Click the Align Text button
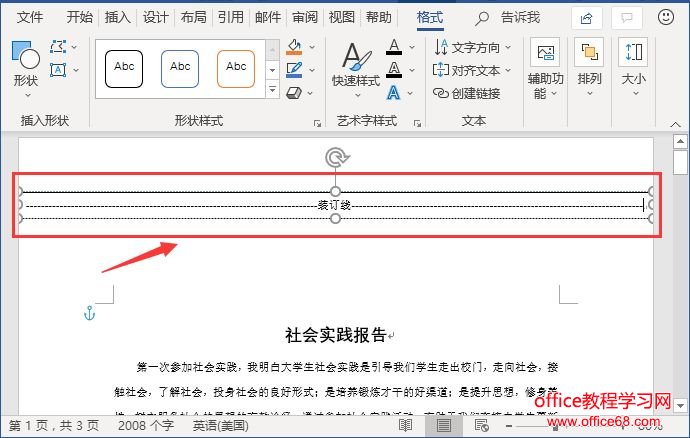The image size is (690, 438). pos(472,70)
